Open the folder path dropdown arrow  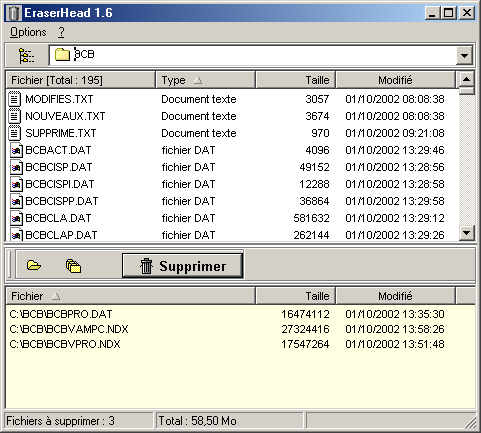point(464,55)
